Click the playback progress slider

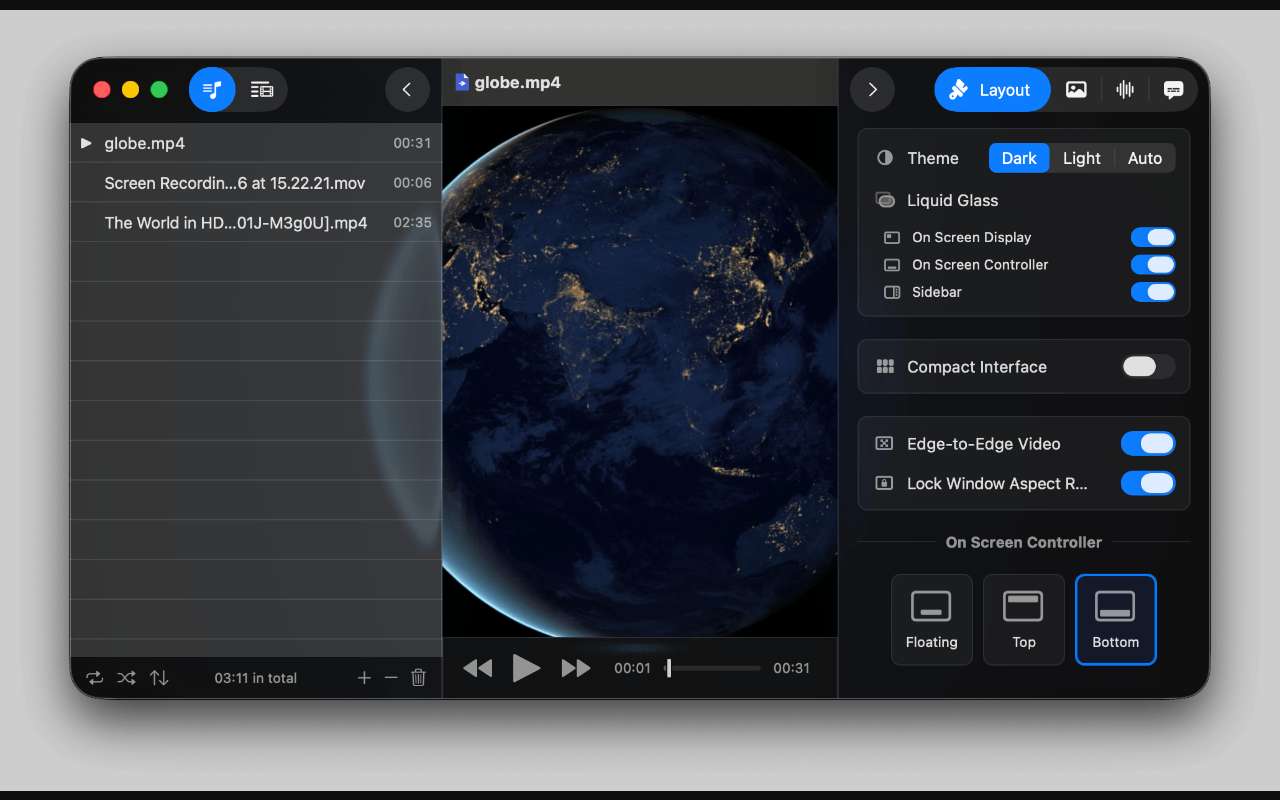point(712,668)
